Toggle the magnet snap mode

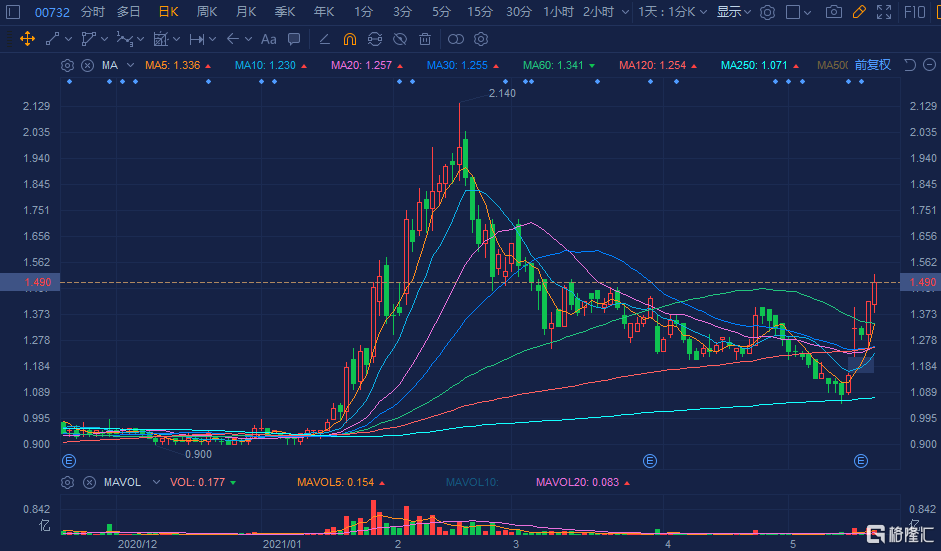coord(349,39)
